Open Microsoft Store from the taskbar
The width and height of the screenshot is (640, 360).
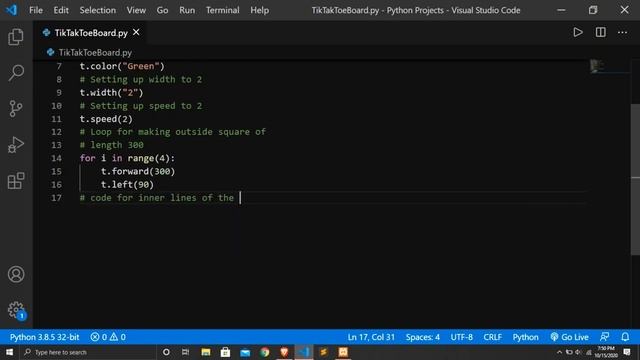pos(225,352)
